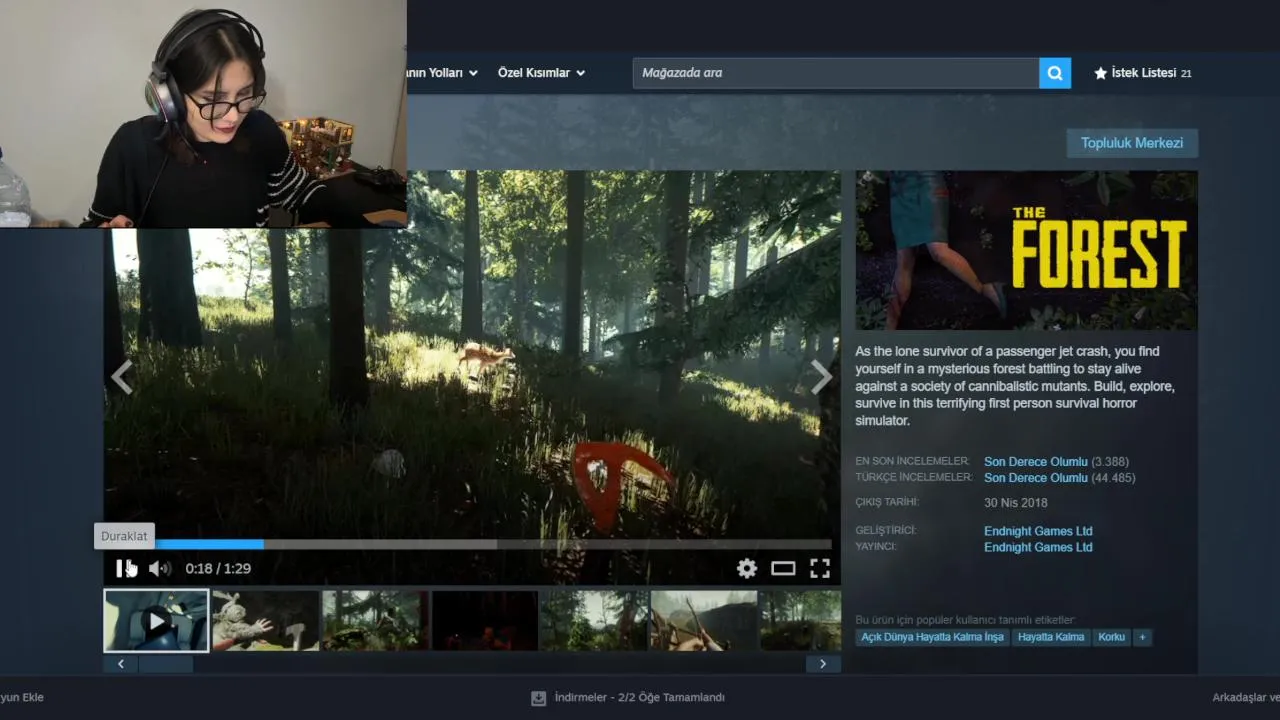
Task: Select the forest lake screenshot thumbnail
Action: pos(594,621)
